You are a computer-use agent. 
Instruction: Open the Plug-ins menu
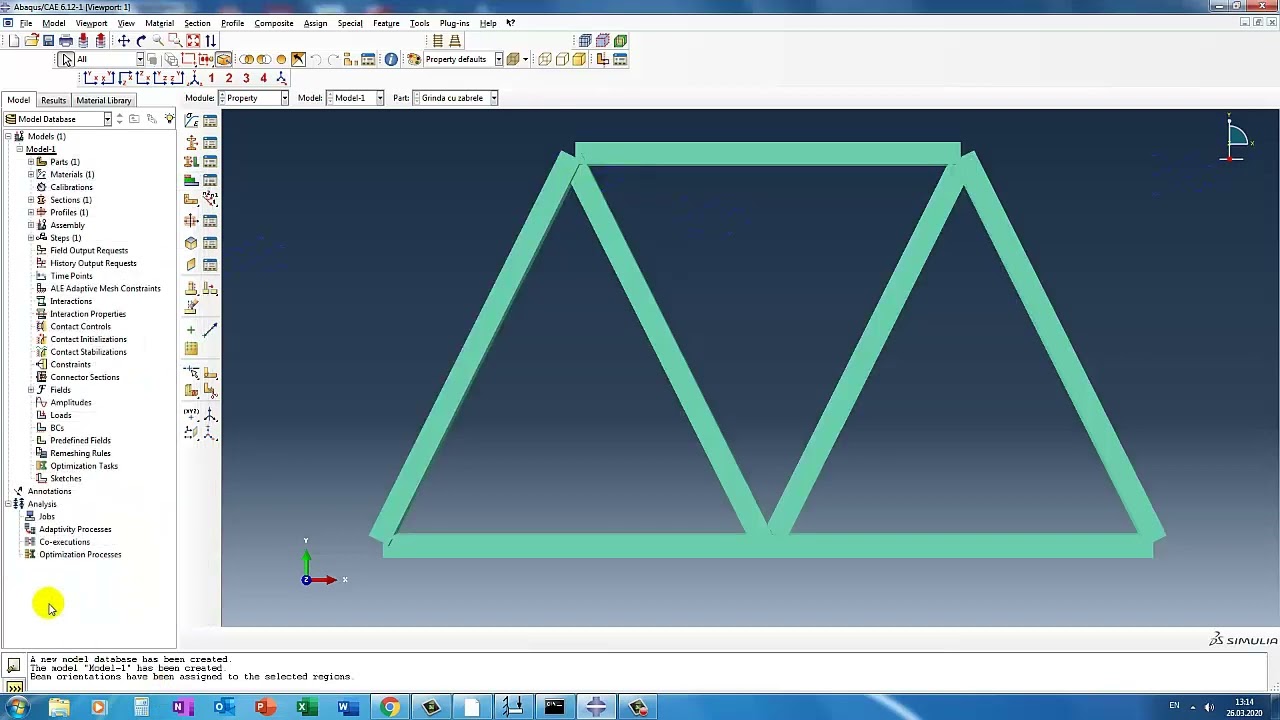(x=454, y=23)
